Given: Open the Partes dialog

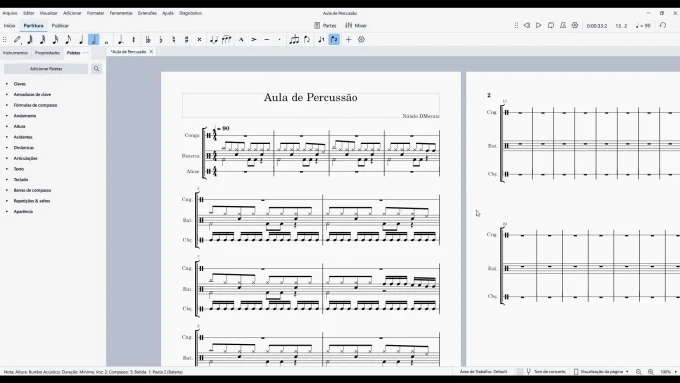Looking at the screenshot, I should point(325,26).
